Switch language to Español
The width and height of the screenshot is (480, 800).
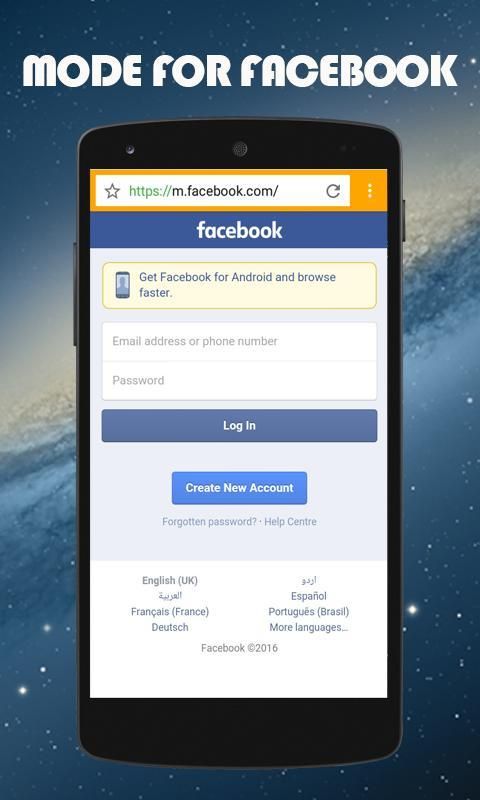[309, 596]
